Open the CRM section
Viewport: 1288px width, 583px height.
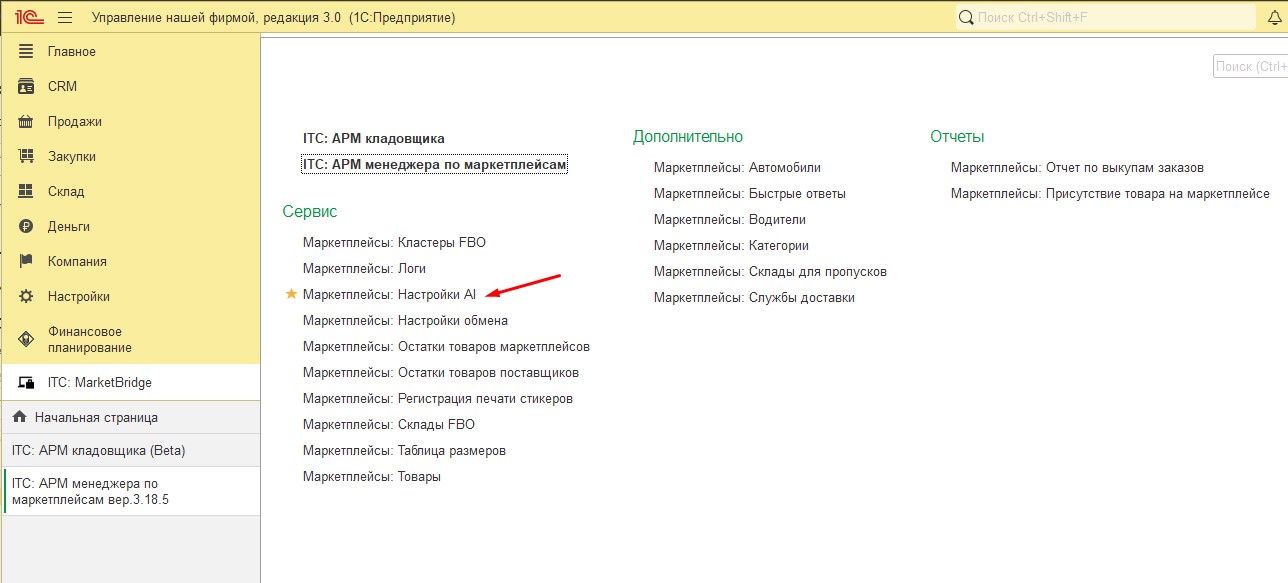130,86
